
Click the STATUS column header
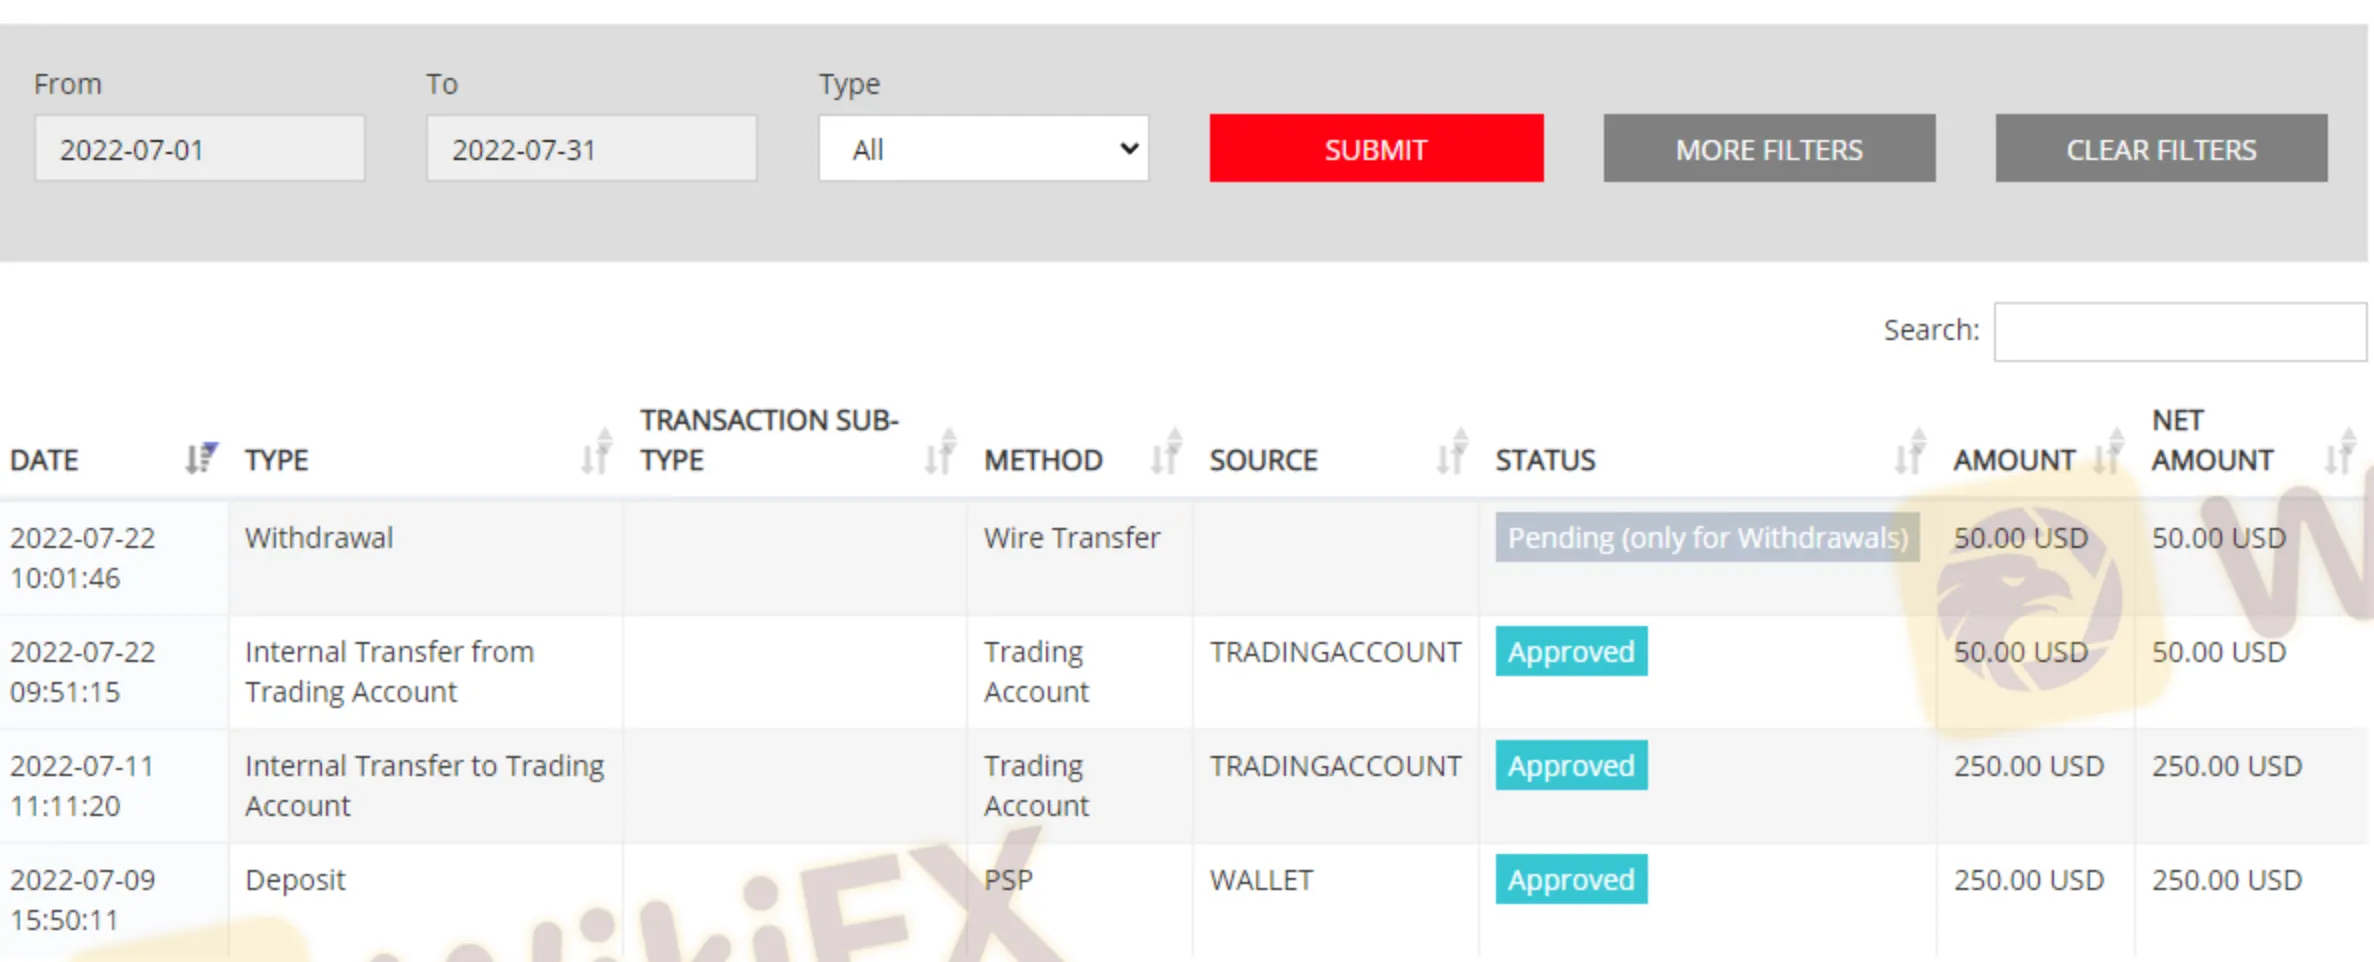[1546, 460]
